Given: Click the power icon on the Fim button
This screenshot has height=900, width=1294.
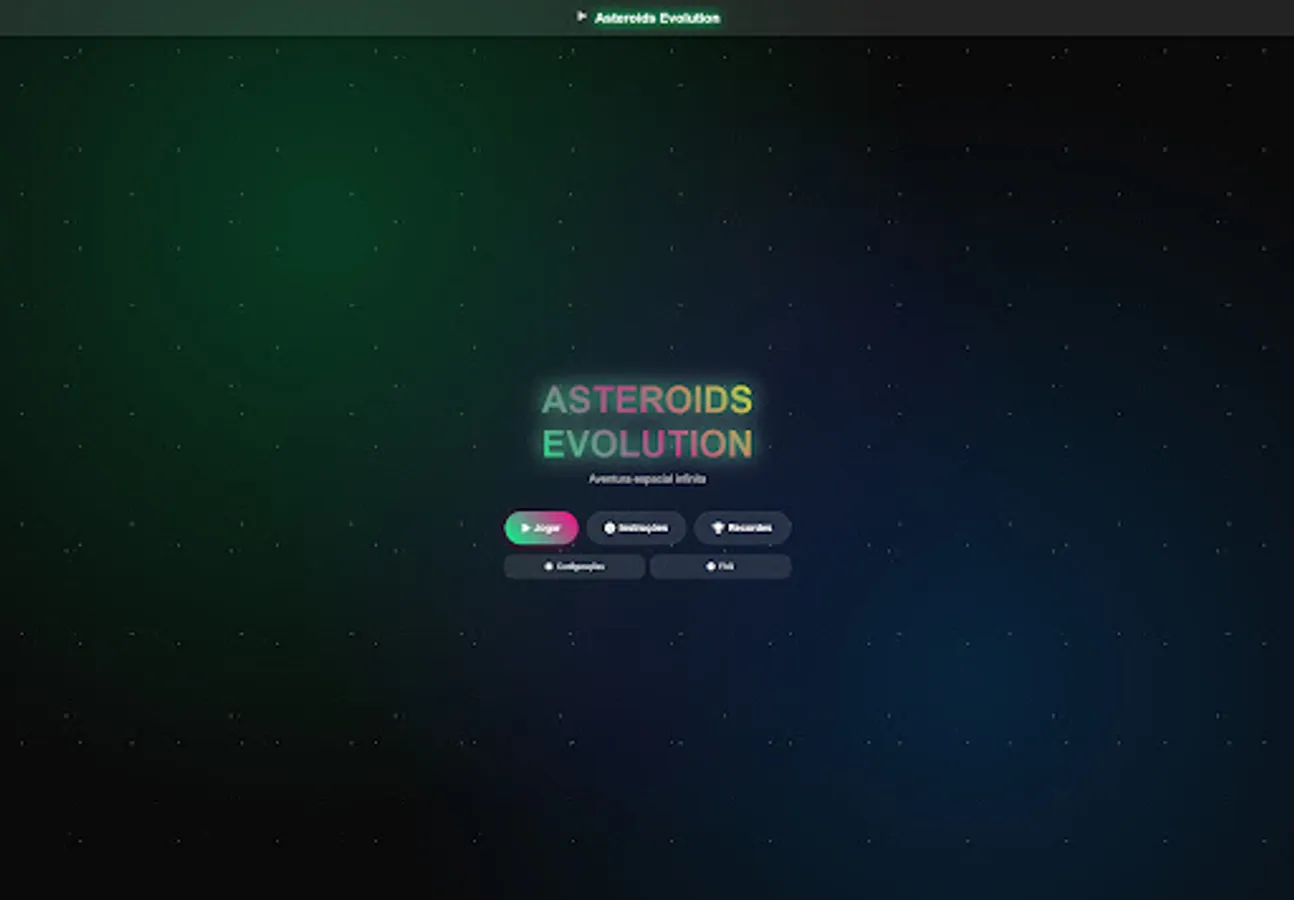Looking at the screenshot, I should (710, 566).
